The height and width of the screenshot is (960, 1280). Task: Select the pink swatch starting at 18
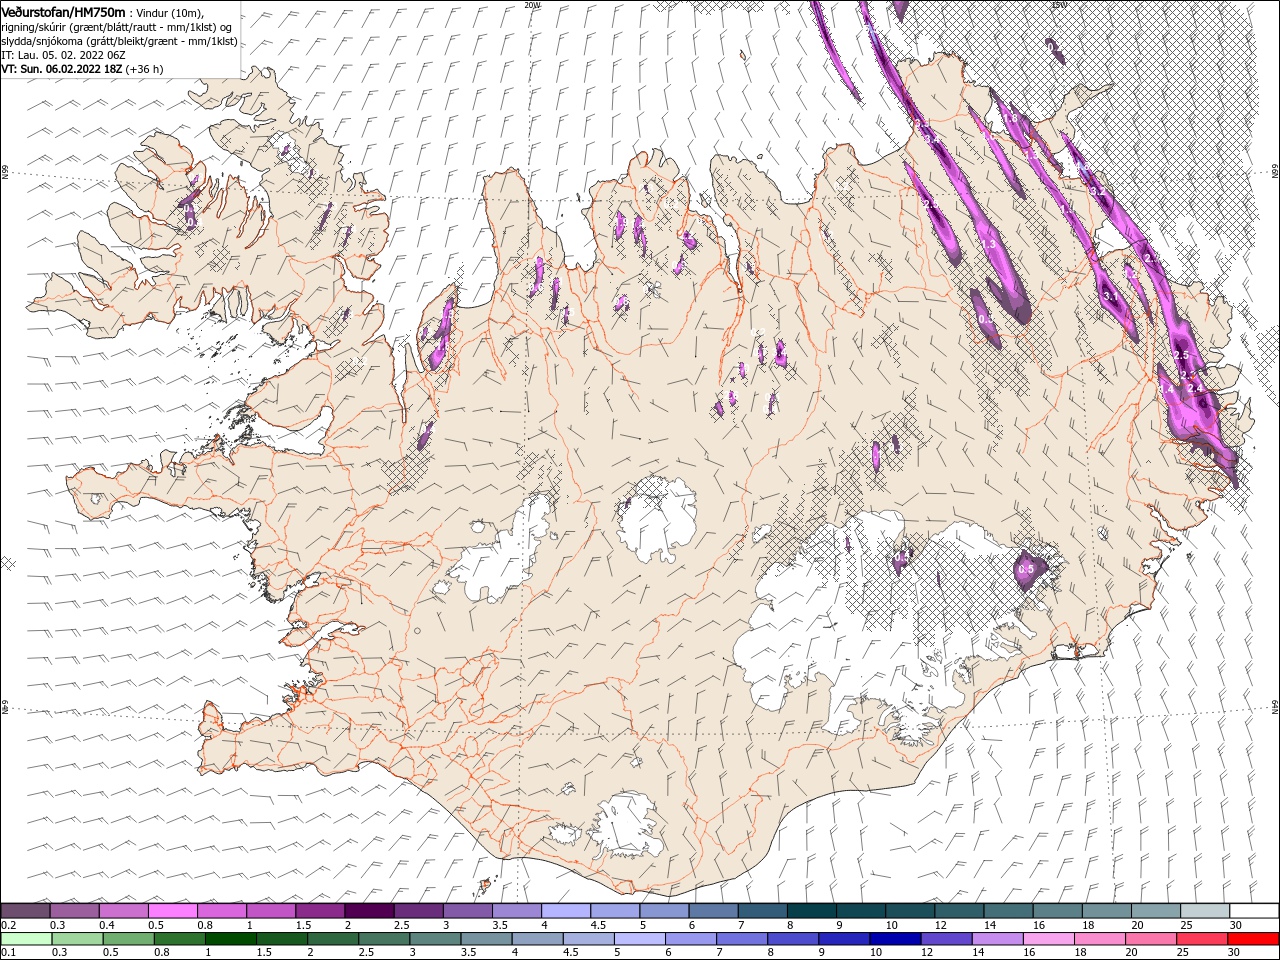[1101, 939]
